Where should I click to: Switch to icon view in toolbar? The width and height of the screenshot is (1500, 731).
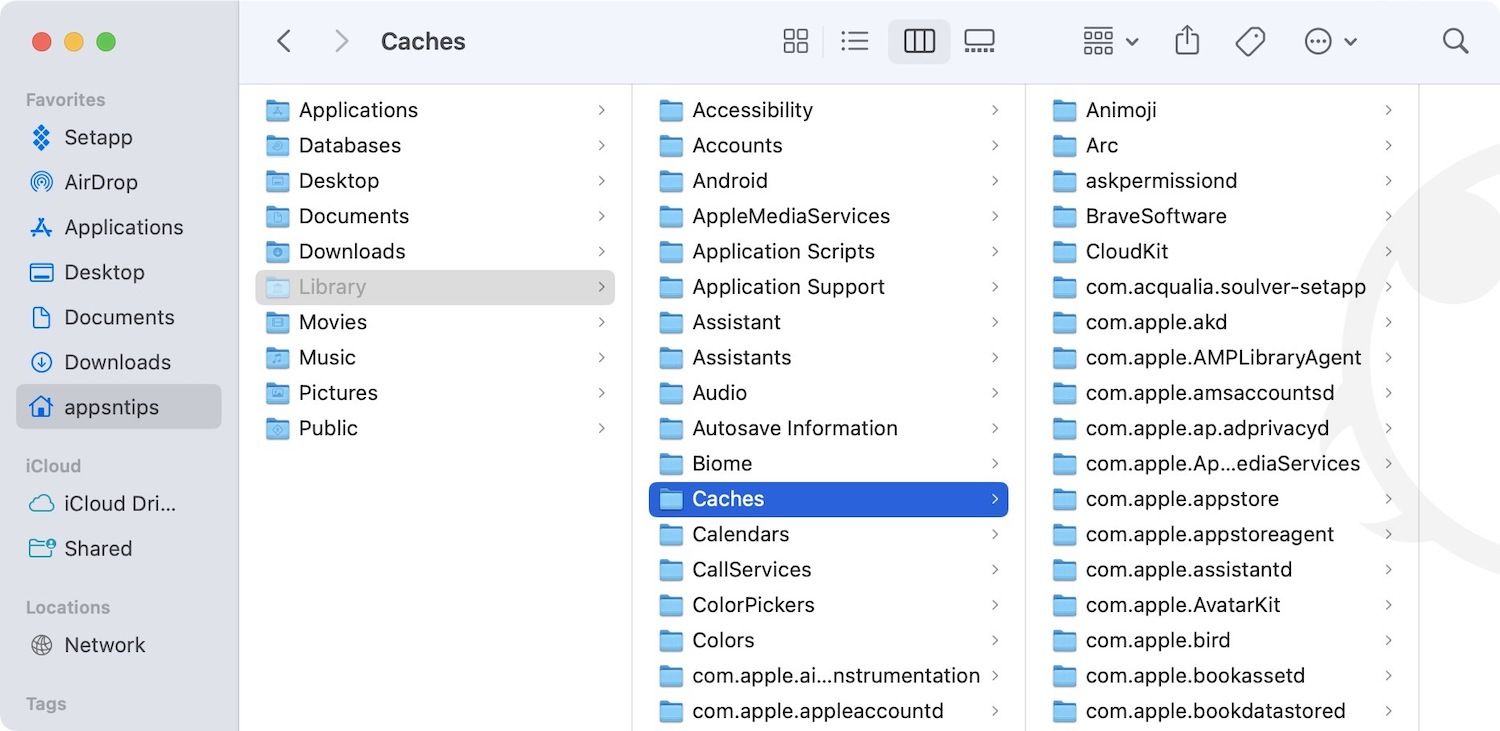coord(795,41)
